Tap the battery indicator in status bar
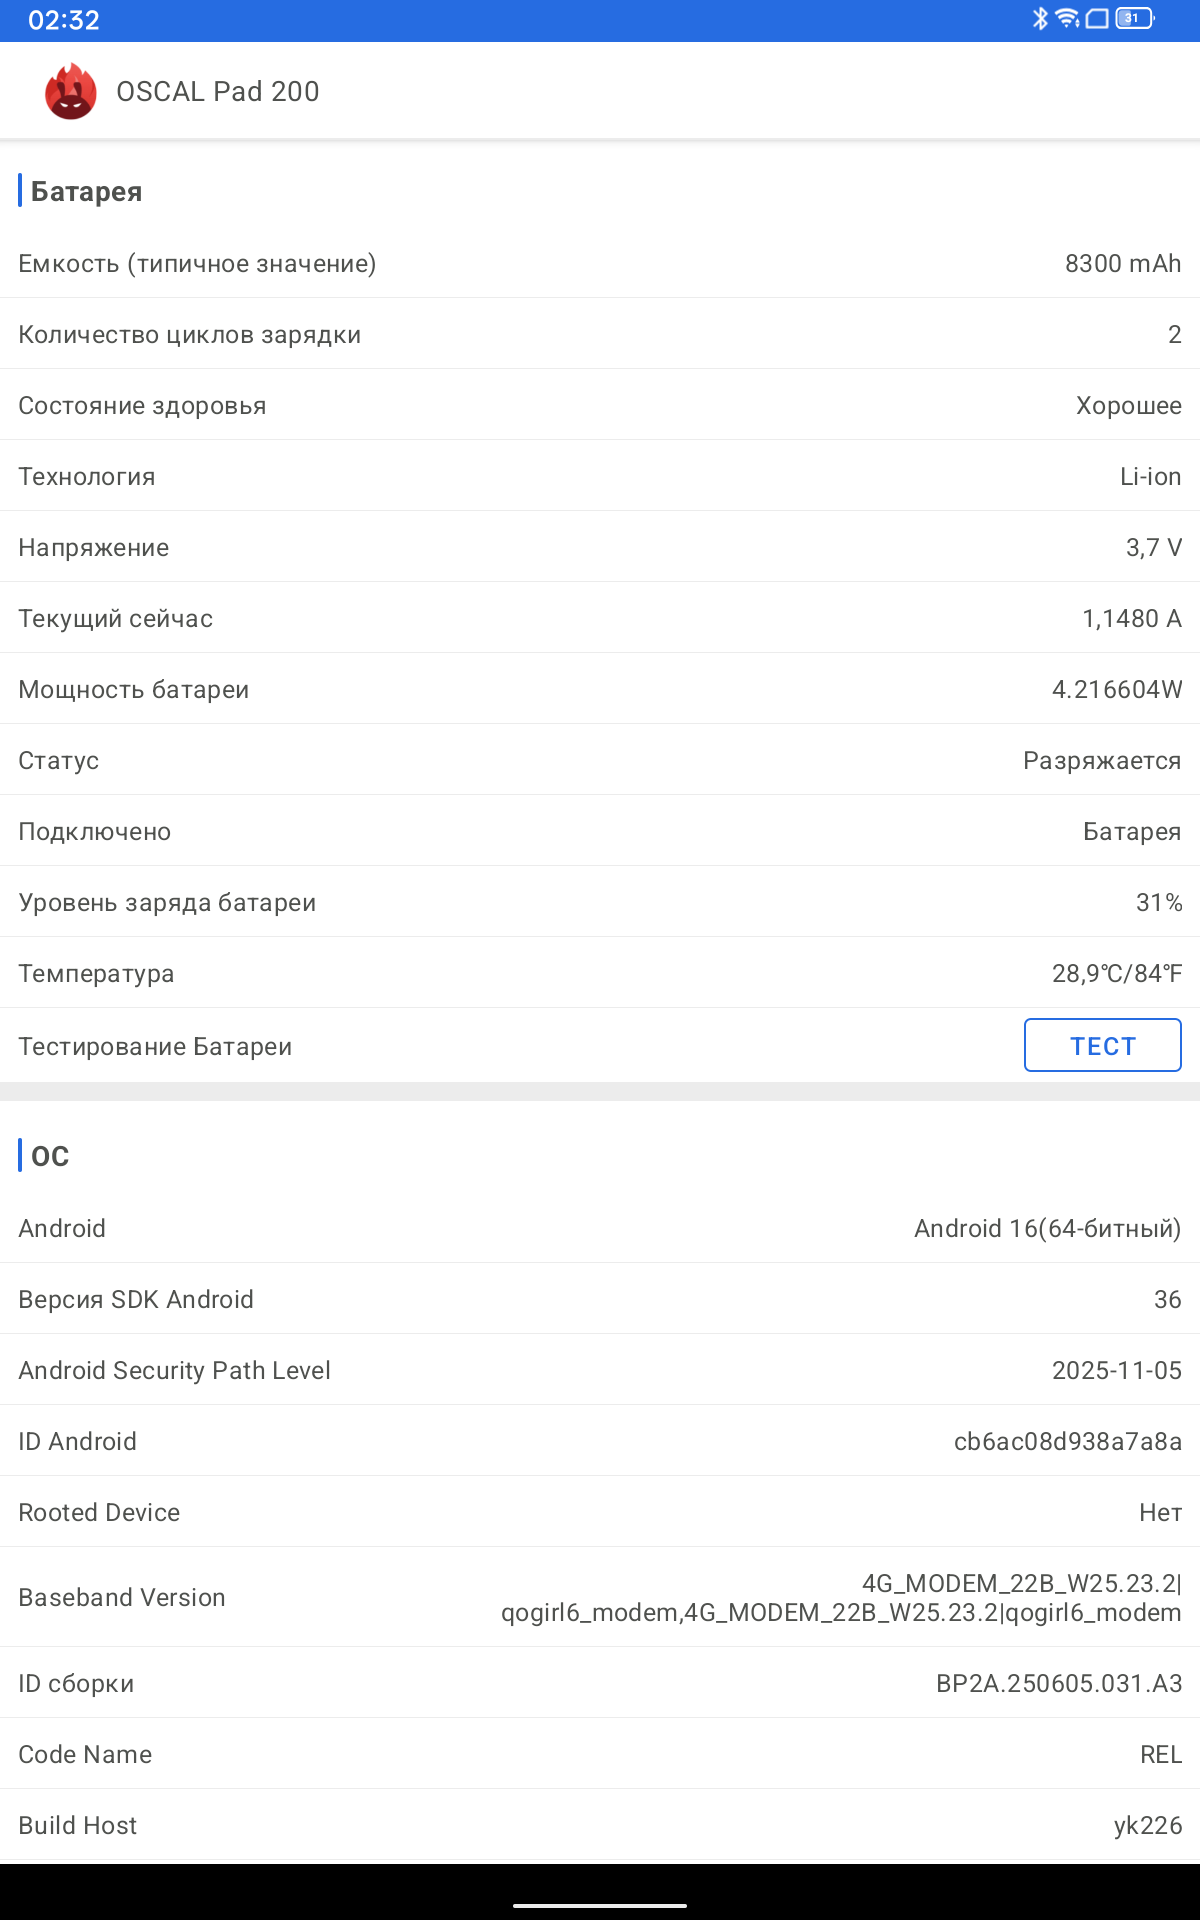The height and width of the screenshot is (1920, 1200). point(1135,18)
